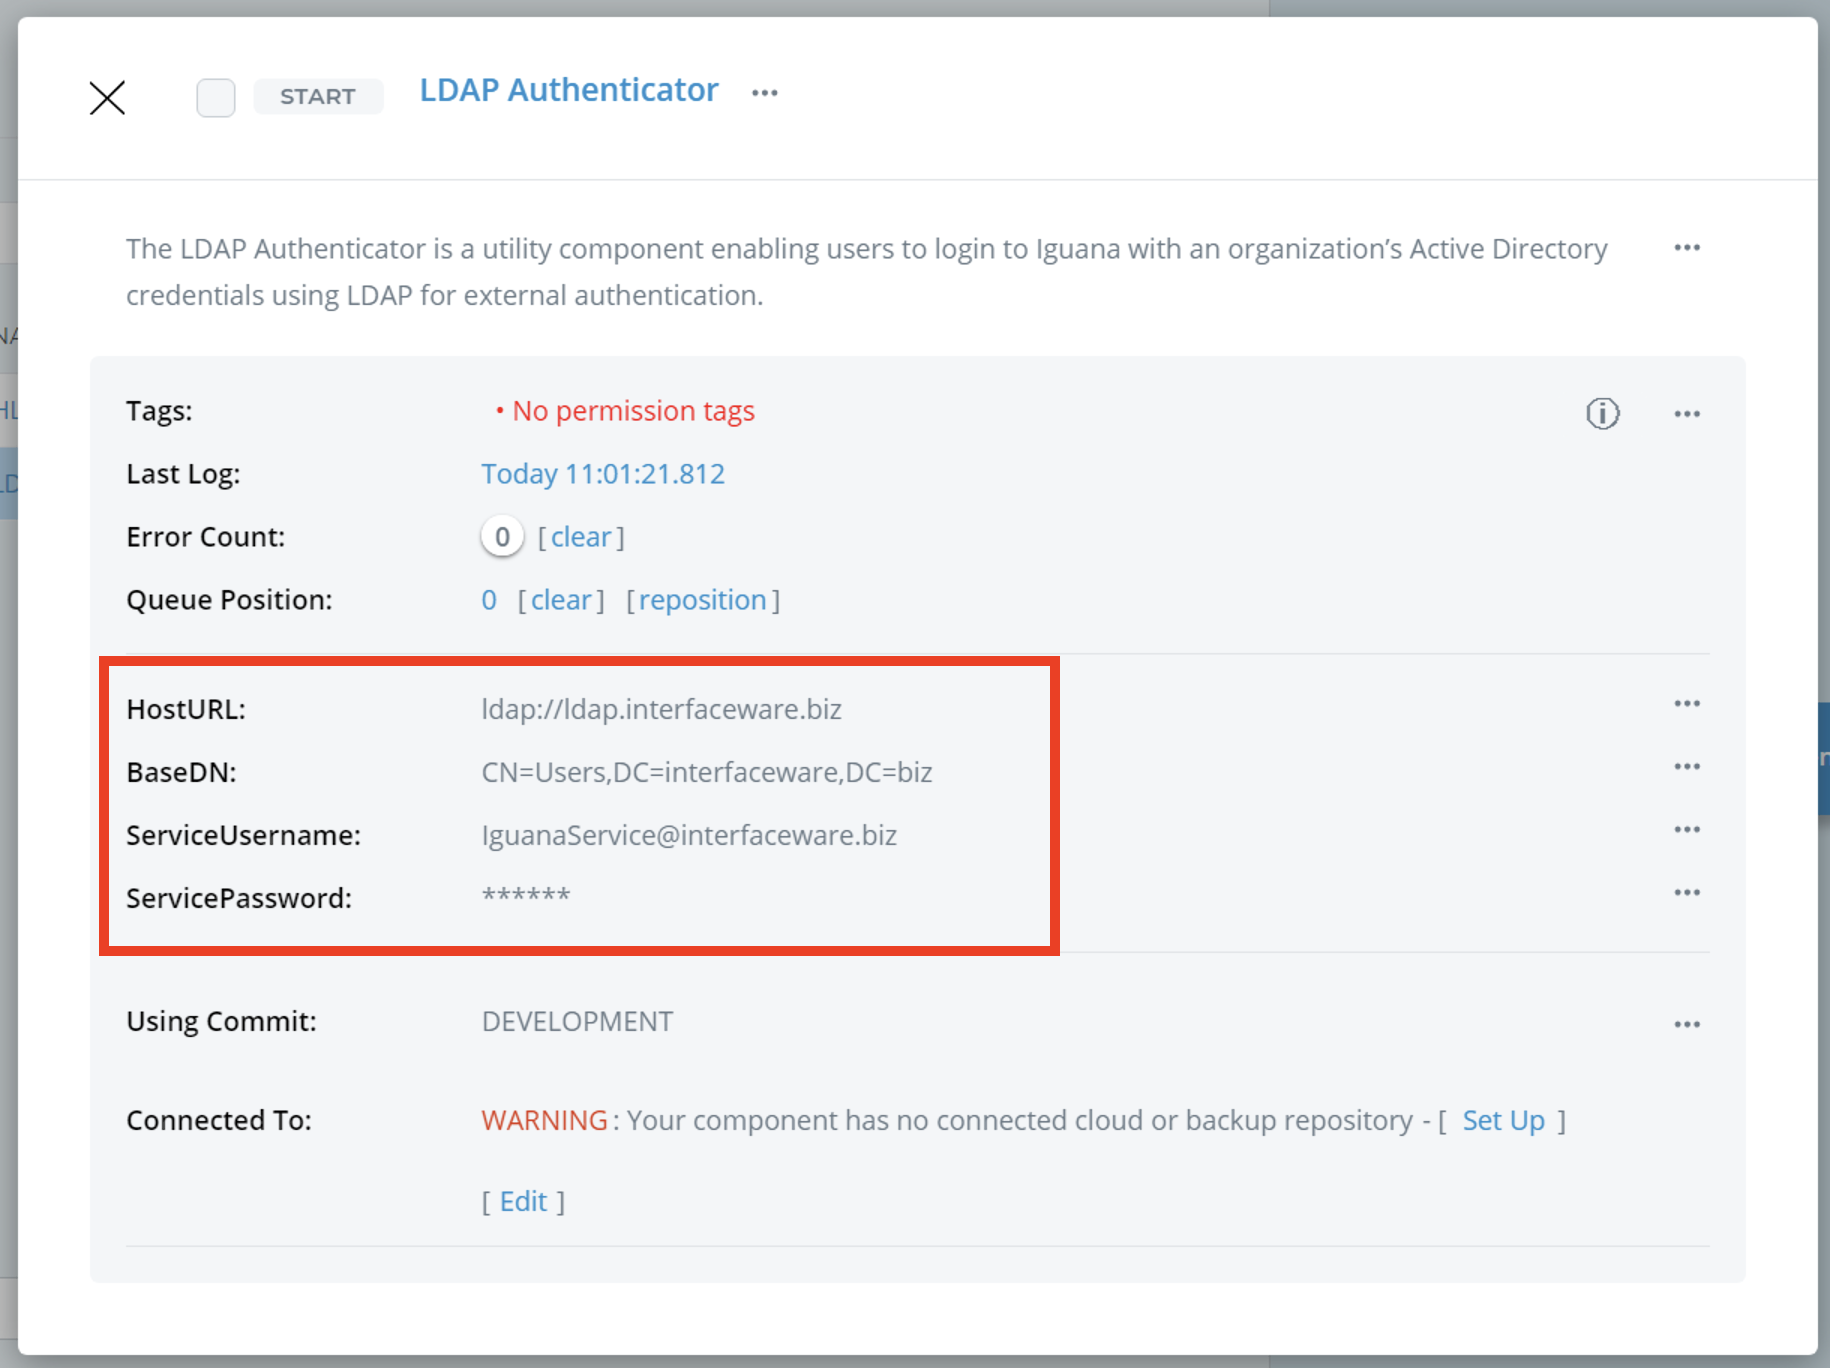This screenshot has width=1830, height=1368.
Task: Open the LDAP Authenticator title link
Action: [568, 90]
